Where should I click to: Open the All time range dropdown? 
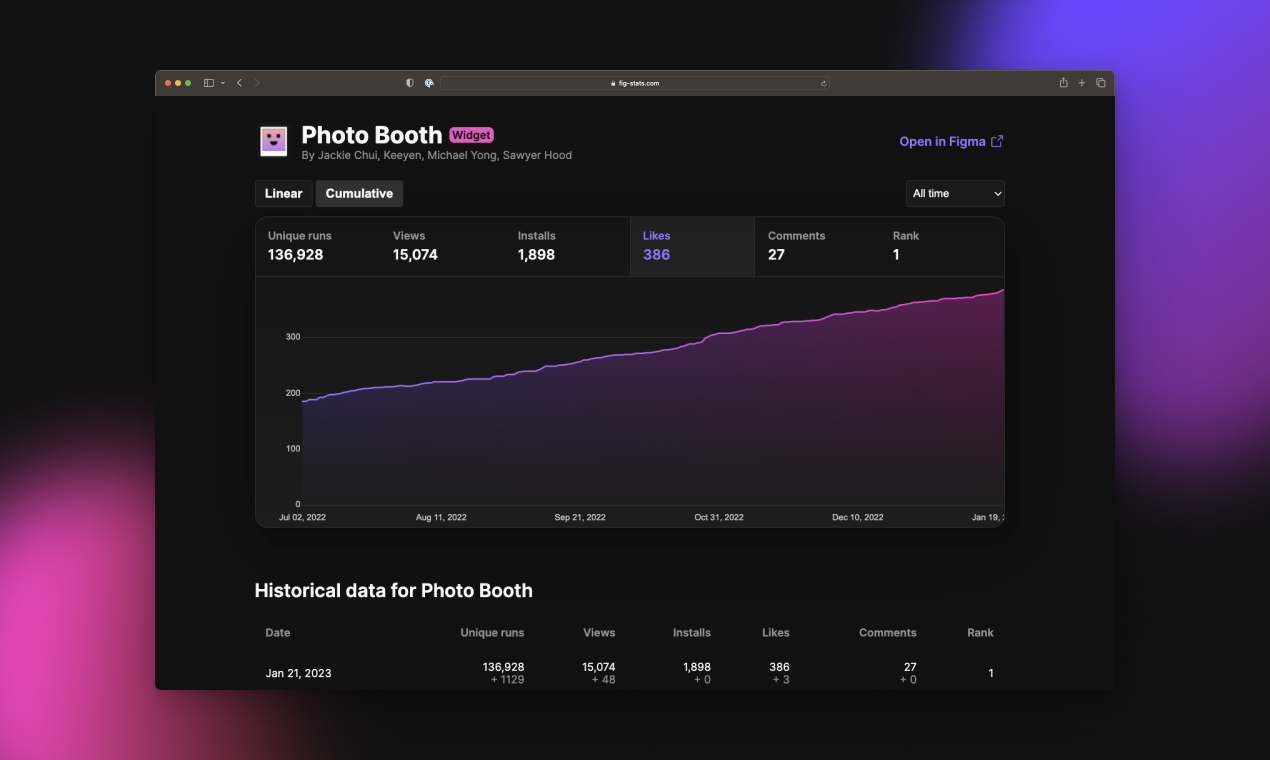[x=955, y=193]
